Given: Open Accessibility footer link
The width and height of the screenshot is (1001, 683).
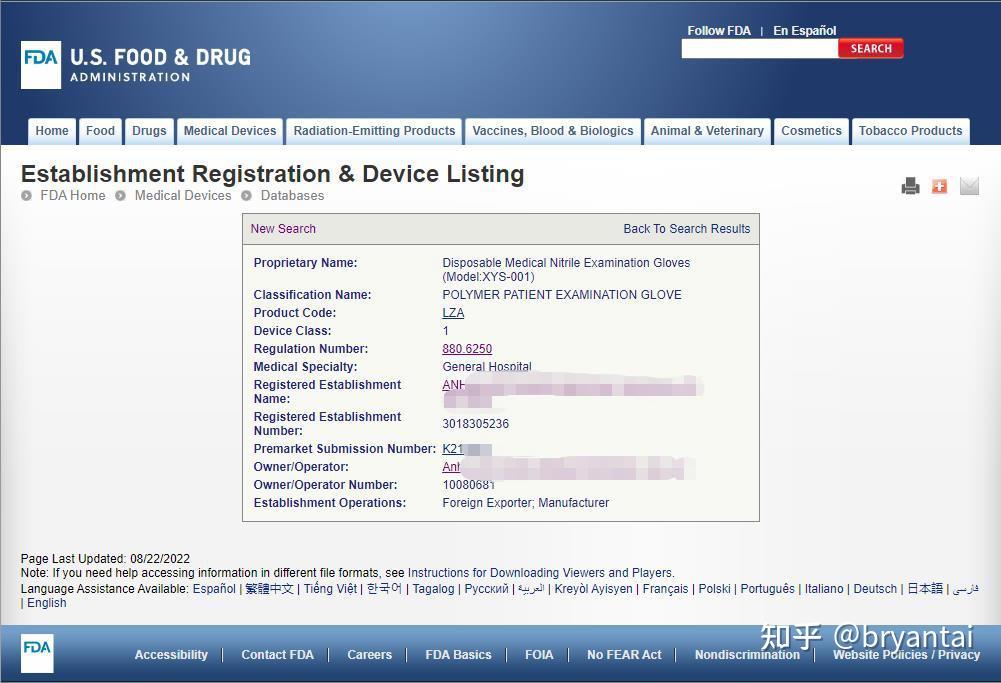Looking at the screenshot, I should tap(171, 654).
